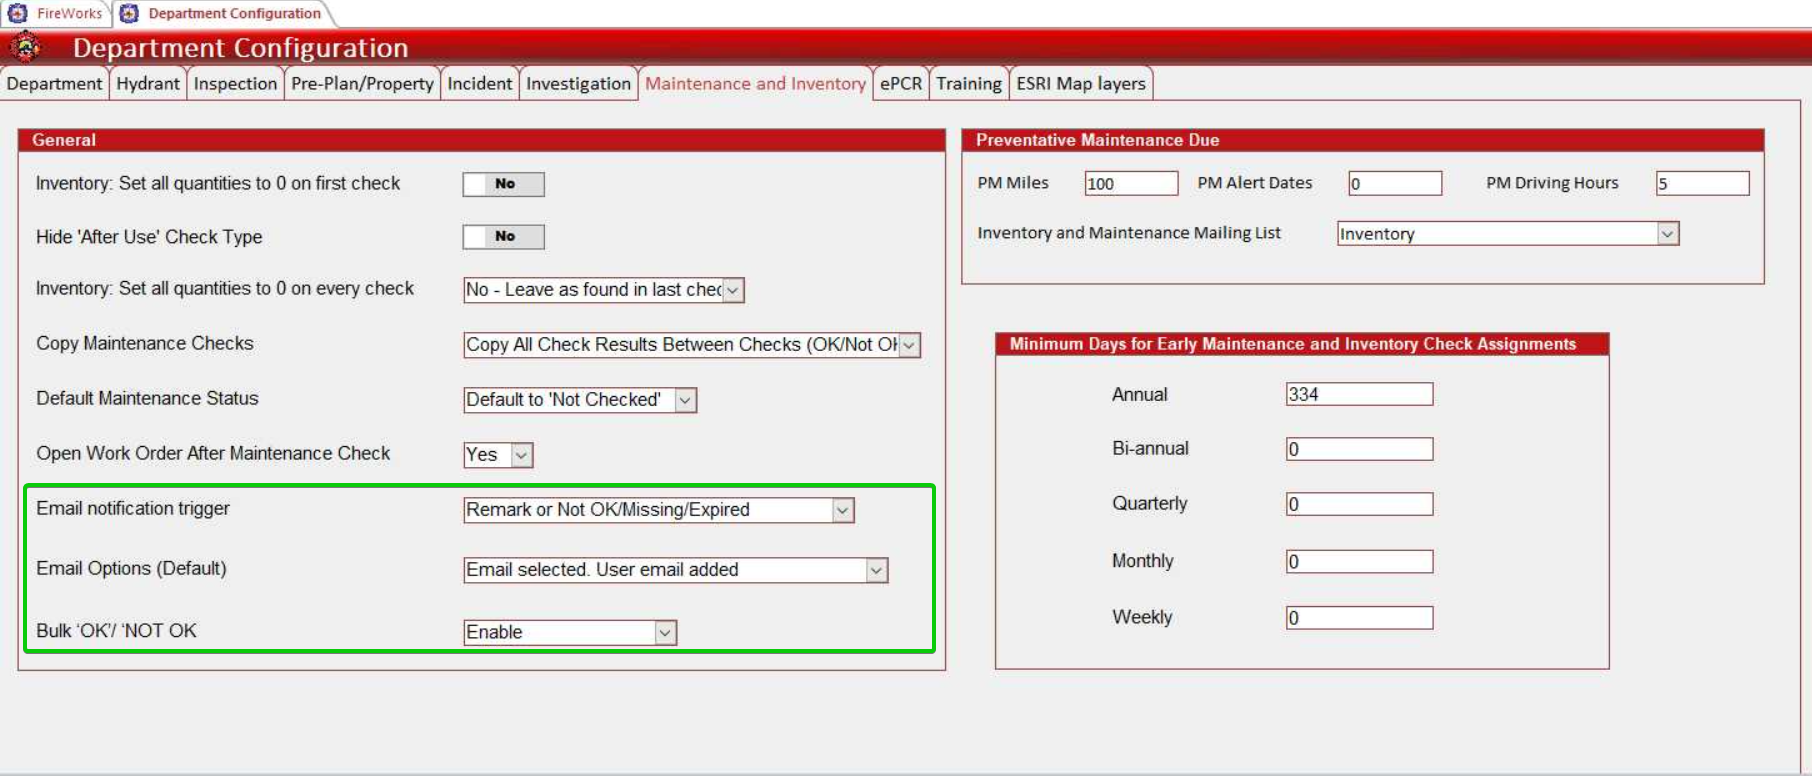Viewport: 1812px width, 776px height.
Task: Open the Copy Maintenance Checks dropdown
Action: [909, 345]
